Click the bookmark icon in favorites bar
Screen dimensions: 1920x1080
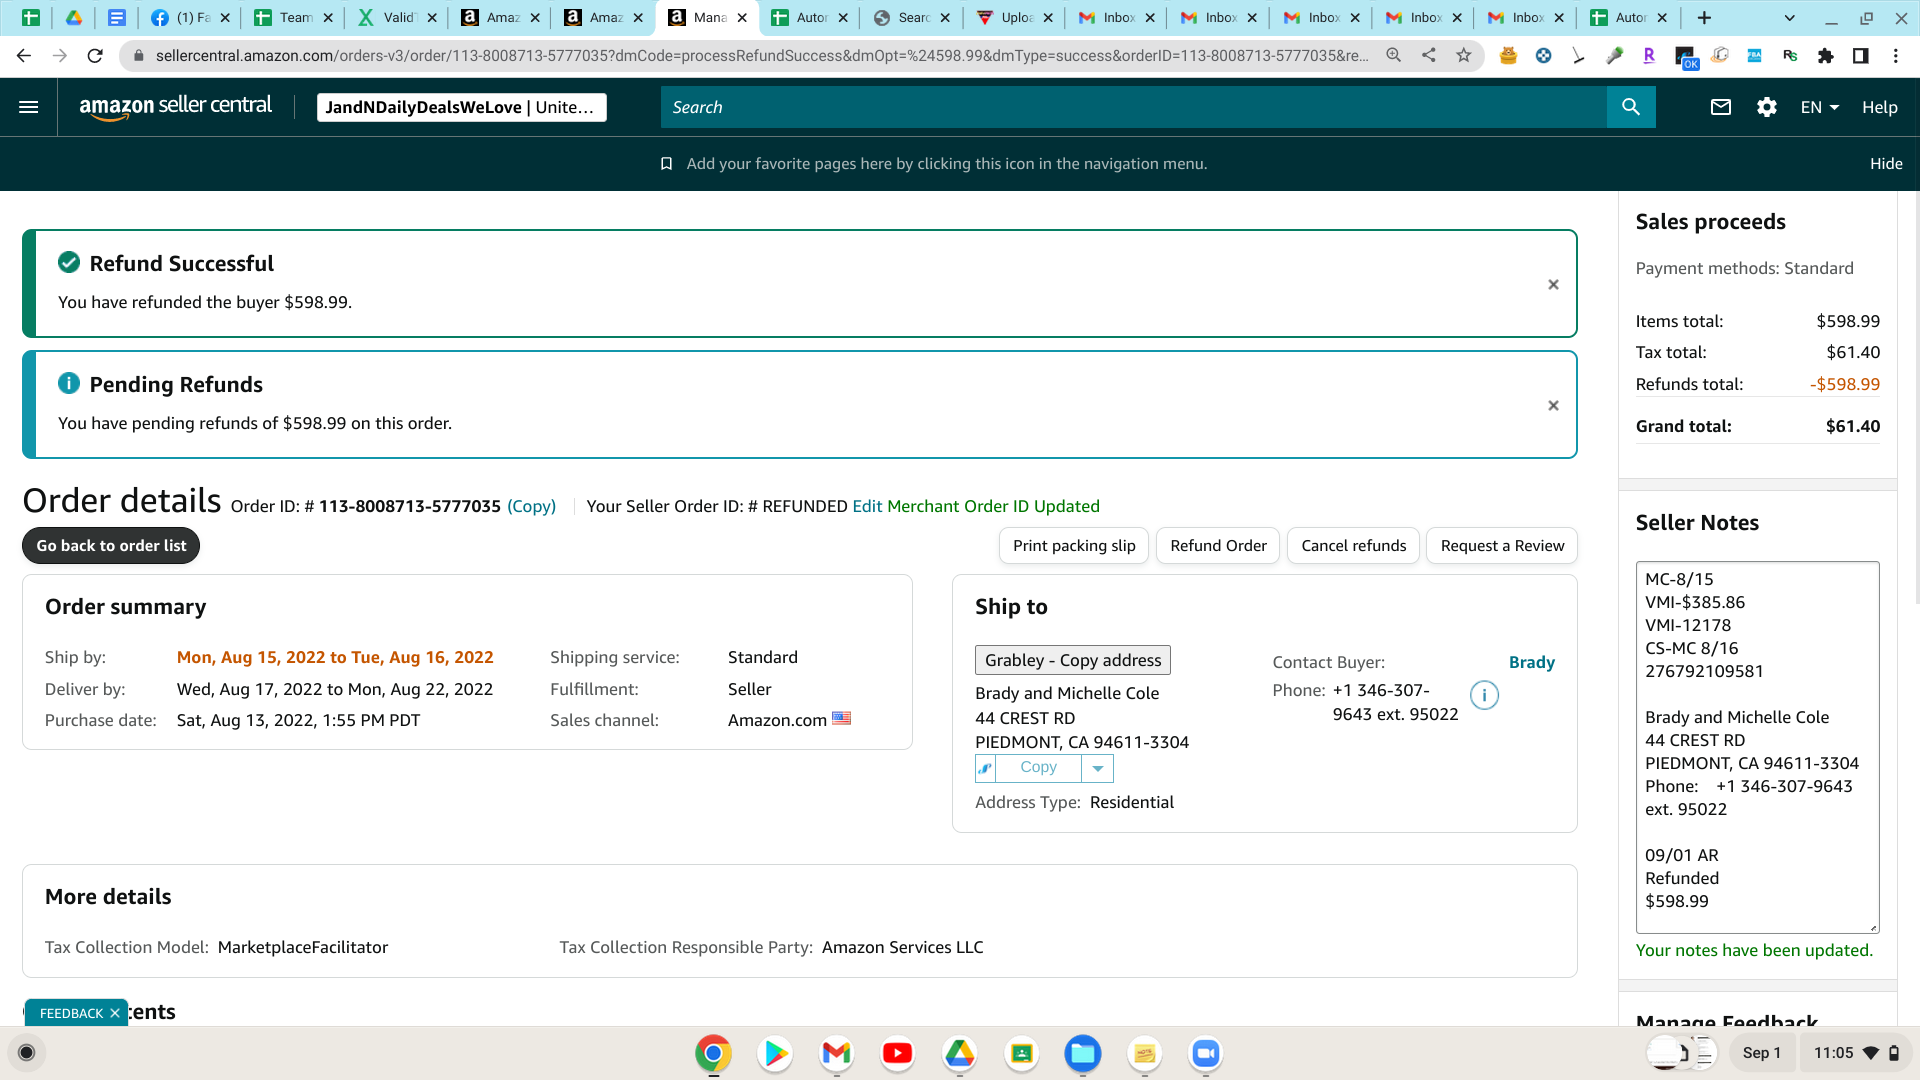pyautogui.click(x=666, y=164)
